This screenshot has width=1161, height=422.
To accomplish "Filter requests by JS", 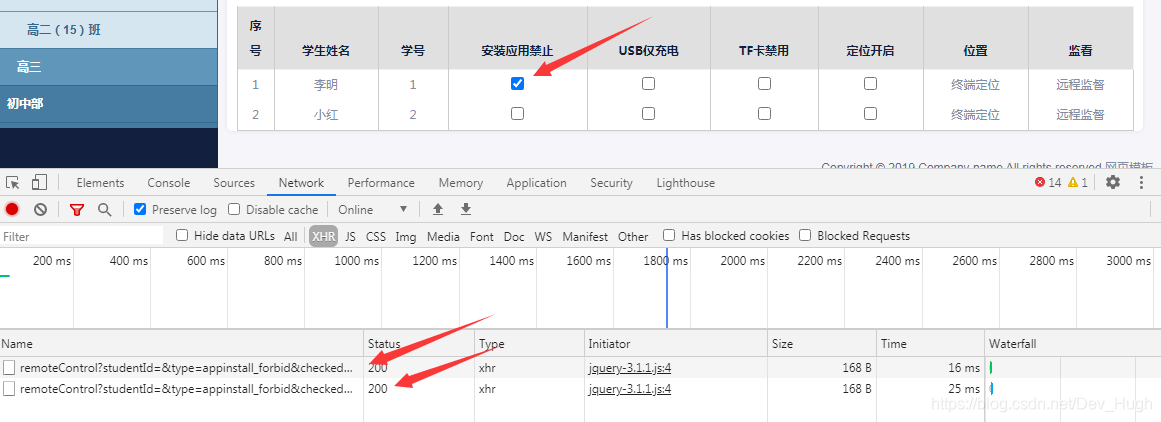I will tap(350, 237).
